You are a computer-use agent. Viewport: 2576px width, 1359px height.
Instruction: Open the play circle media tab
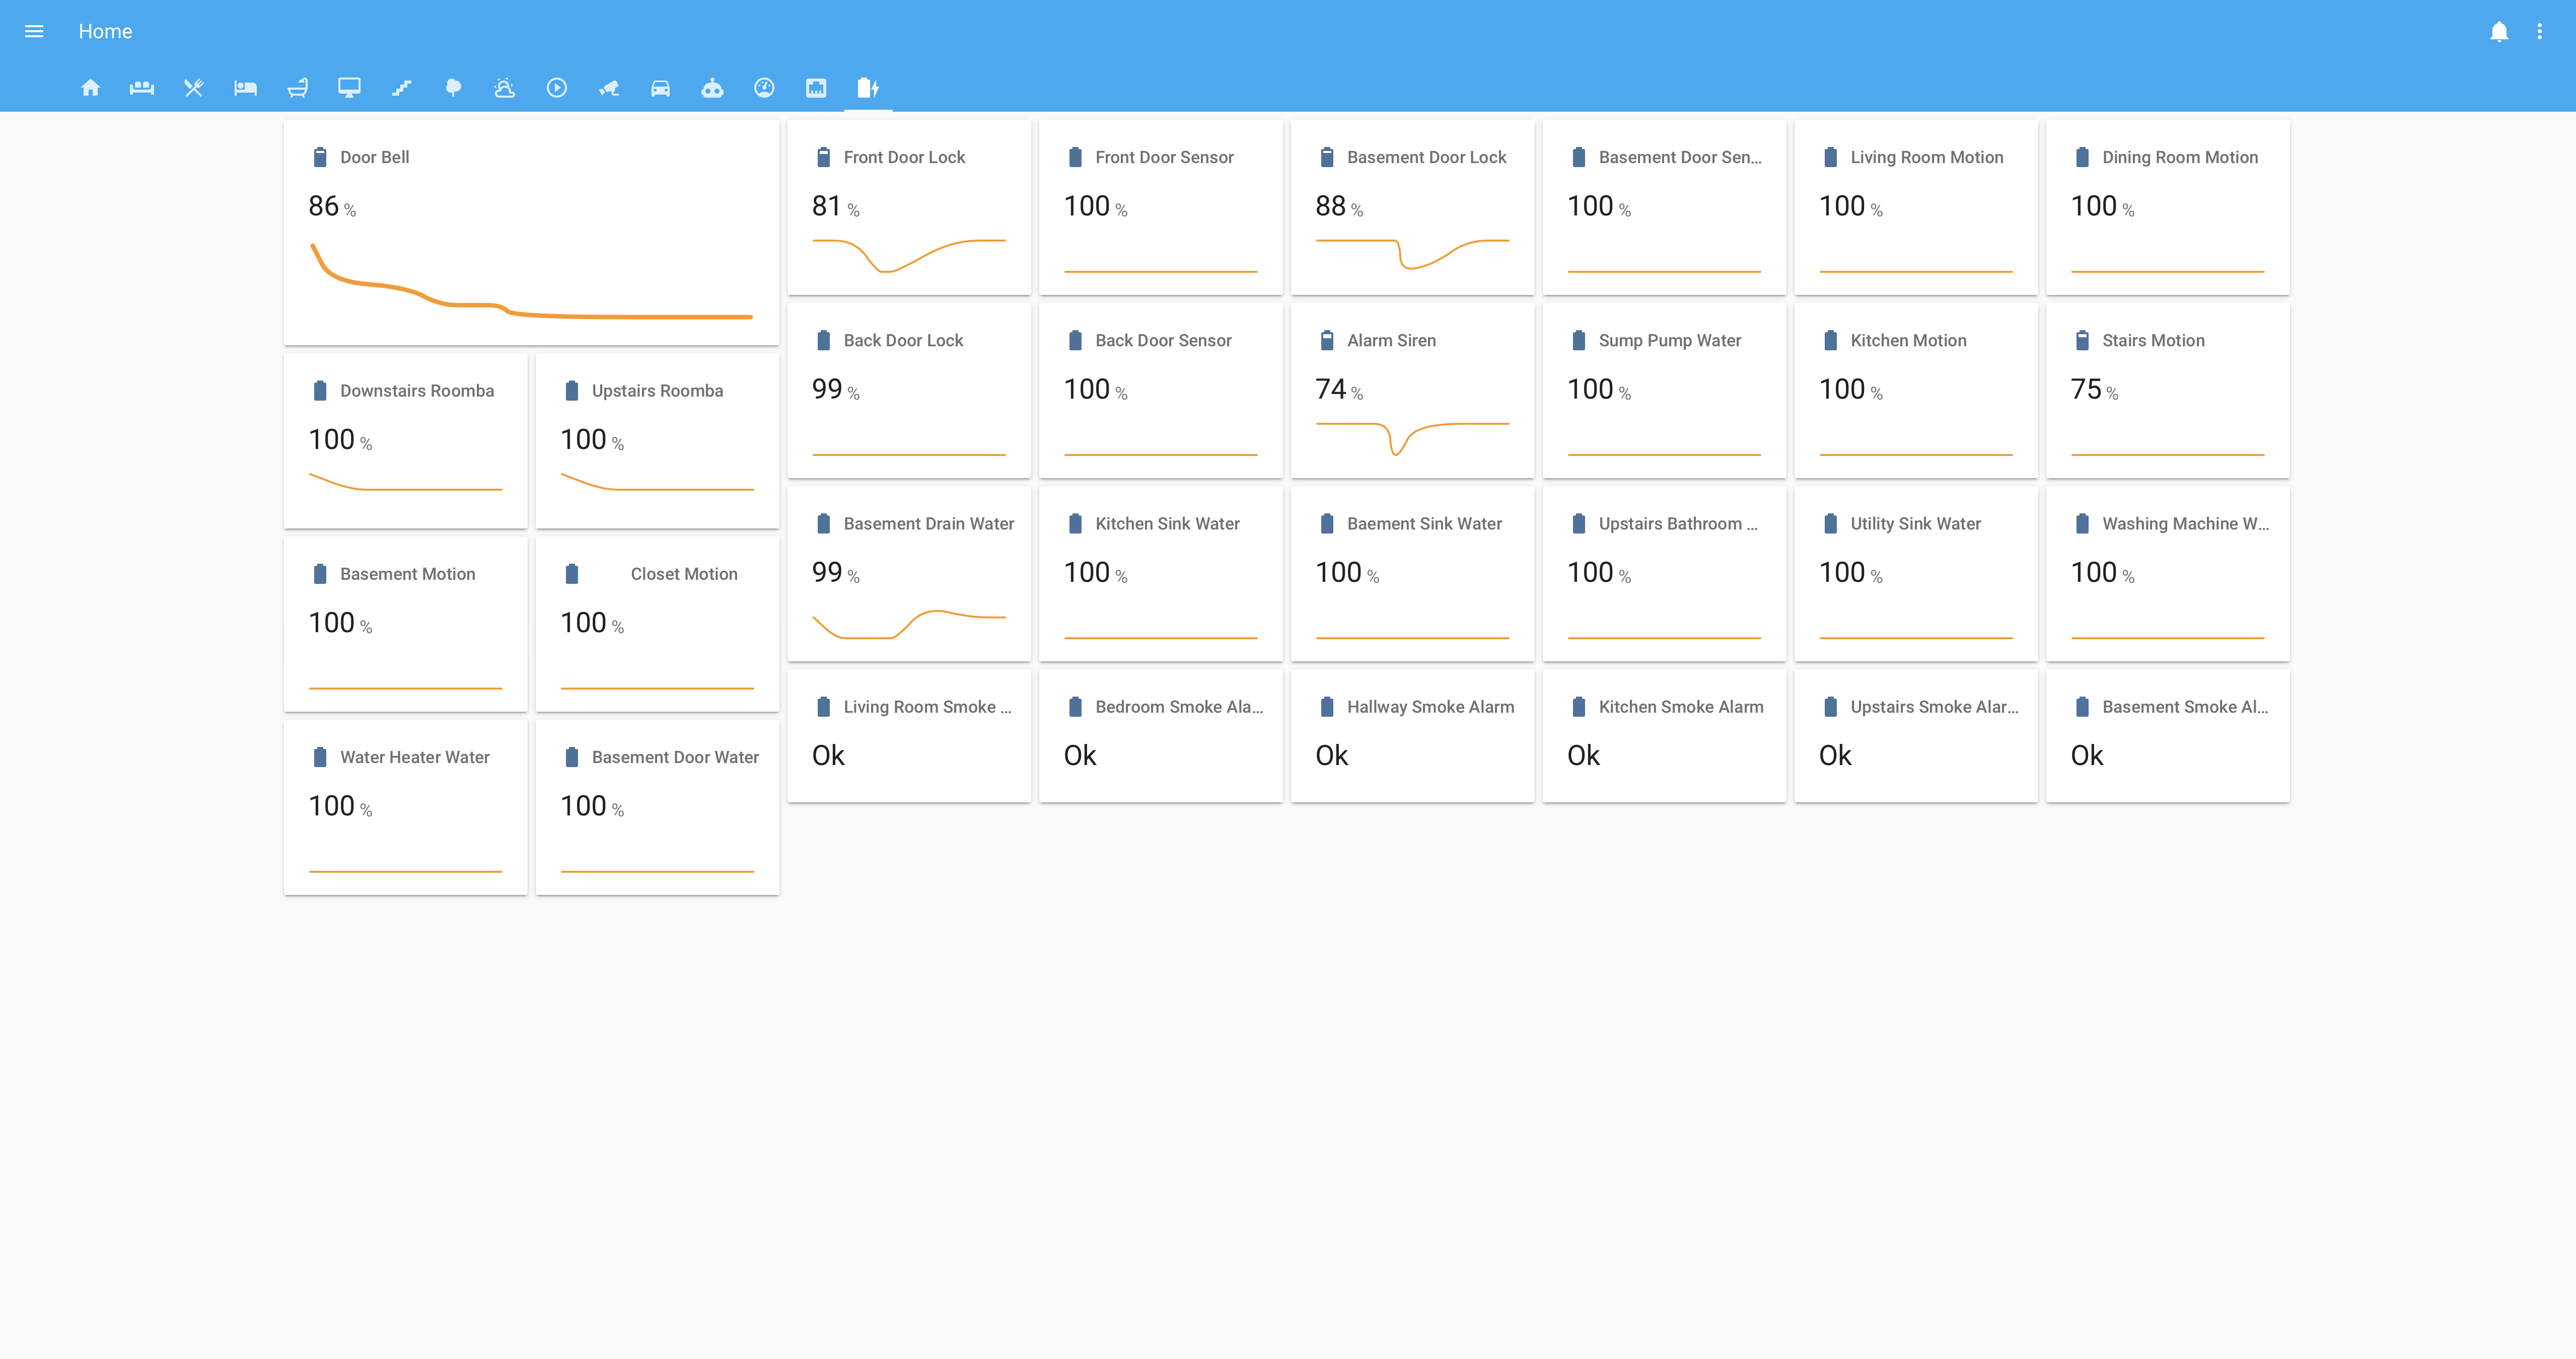pos(557,88)
